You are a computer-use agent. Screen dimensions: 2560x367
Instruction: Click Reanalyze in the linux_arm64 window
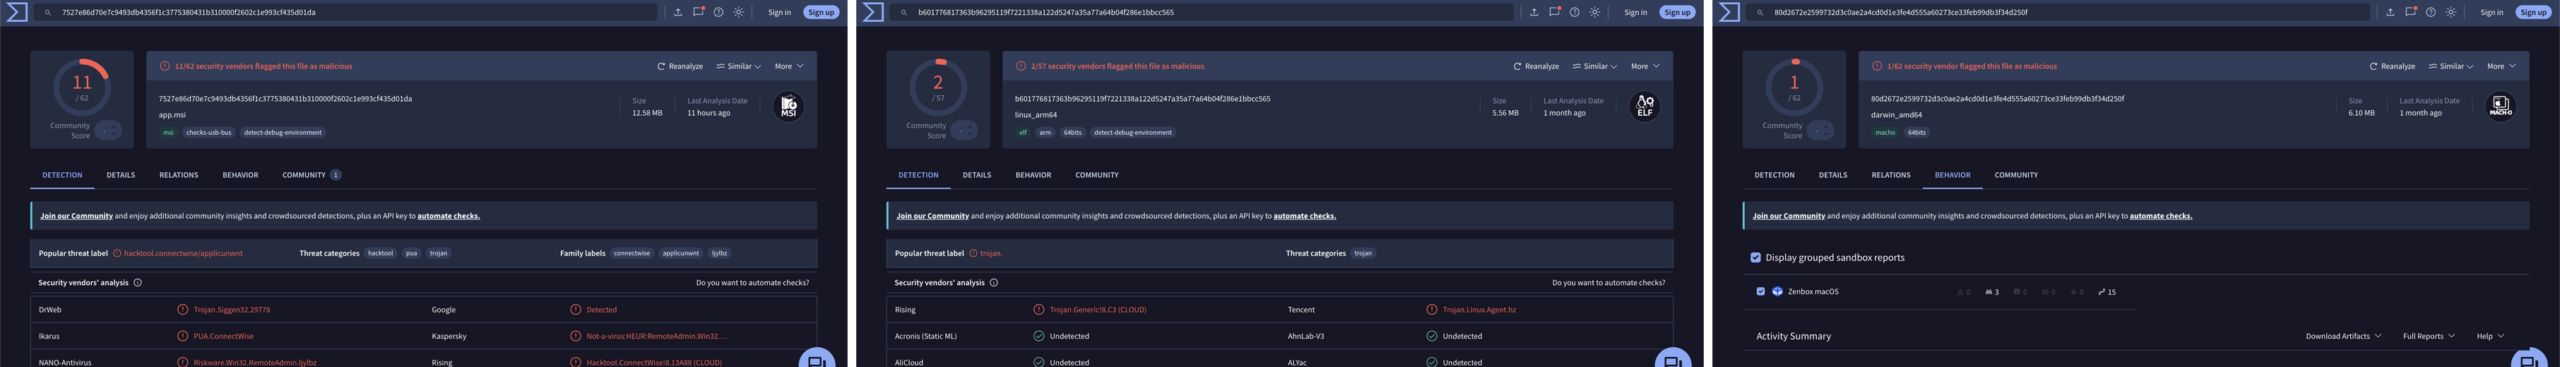tap(1536, 66)
